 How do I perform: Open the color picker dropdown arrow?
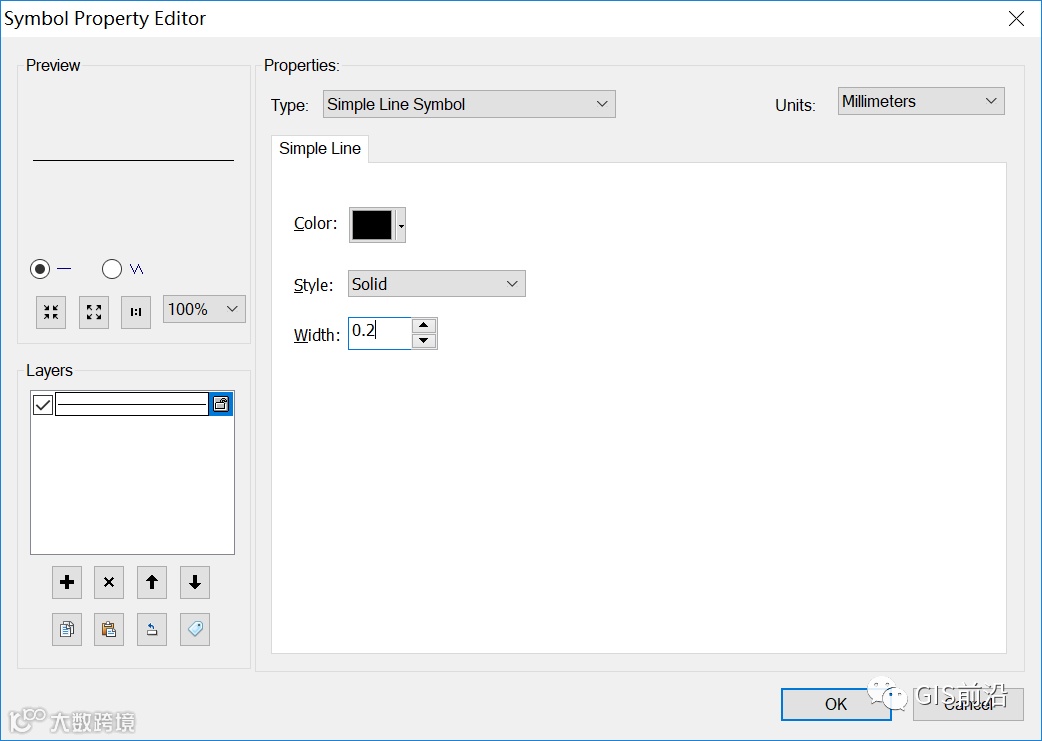(401, 225)
